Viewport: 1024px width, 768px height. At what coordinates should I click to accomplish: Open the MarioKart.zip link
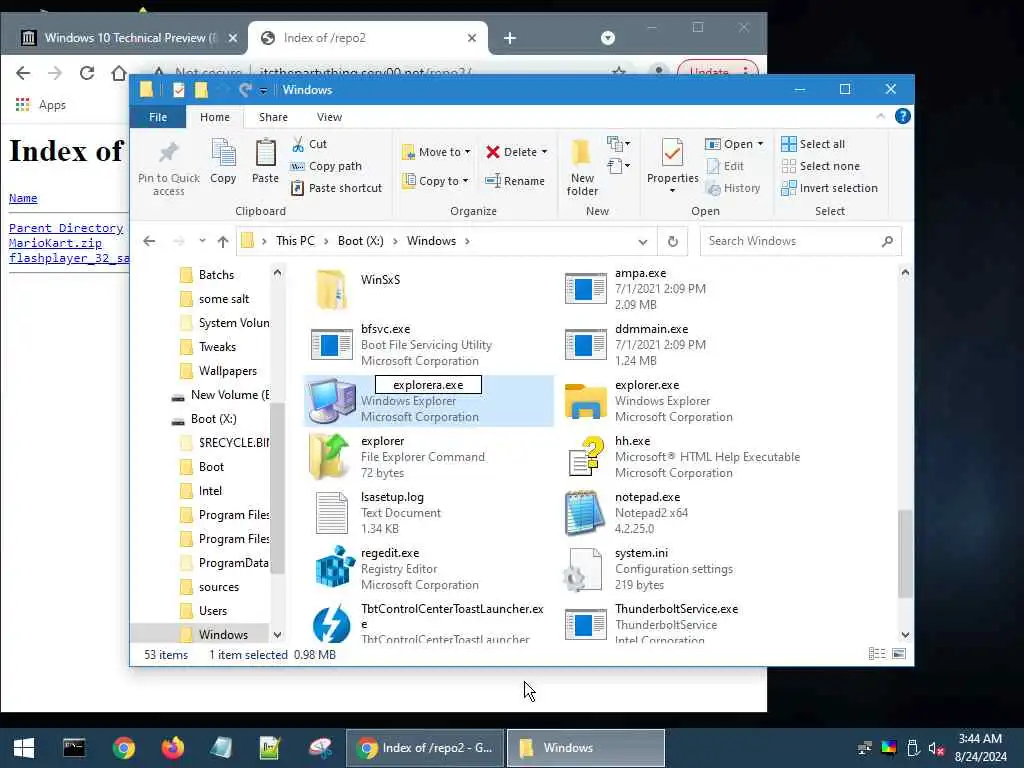(56, 243)
